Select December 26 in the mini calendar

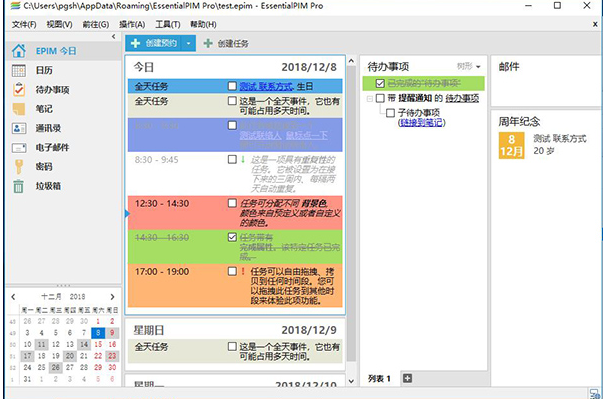(56, 367)
